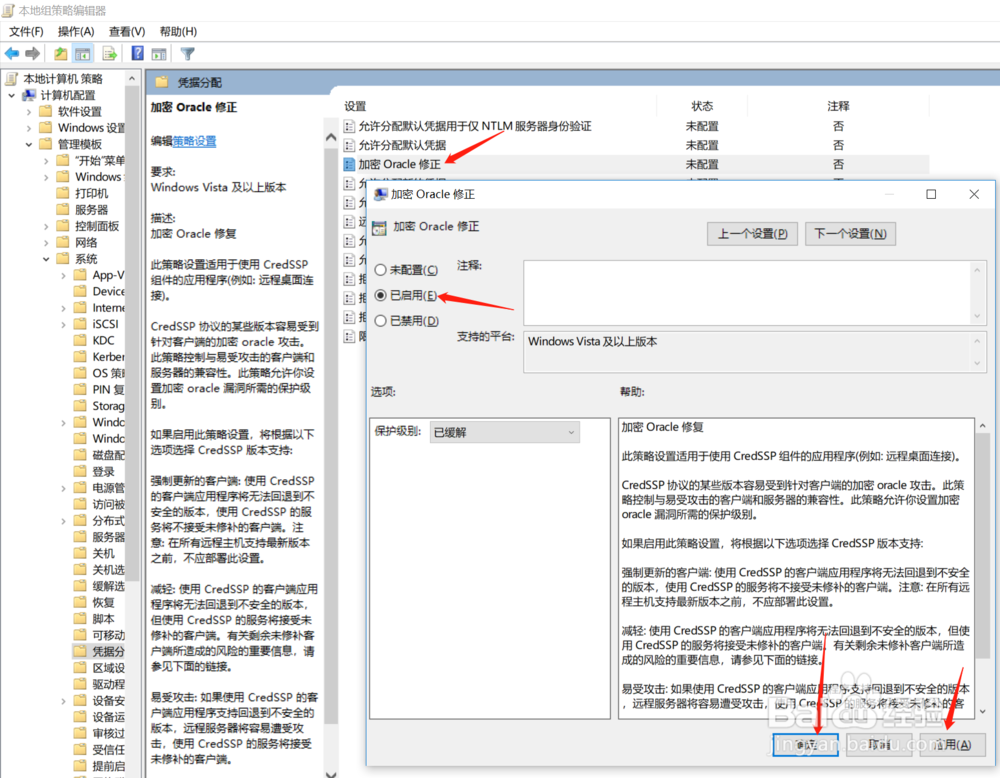Viewport: 1000px width, 778px height.
Task: Click the 凭据分配 header folder icon
Action: click(x=162, y=82)
